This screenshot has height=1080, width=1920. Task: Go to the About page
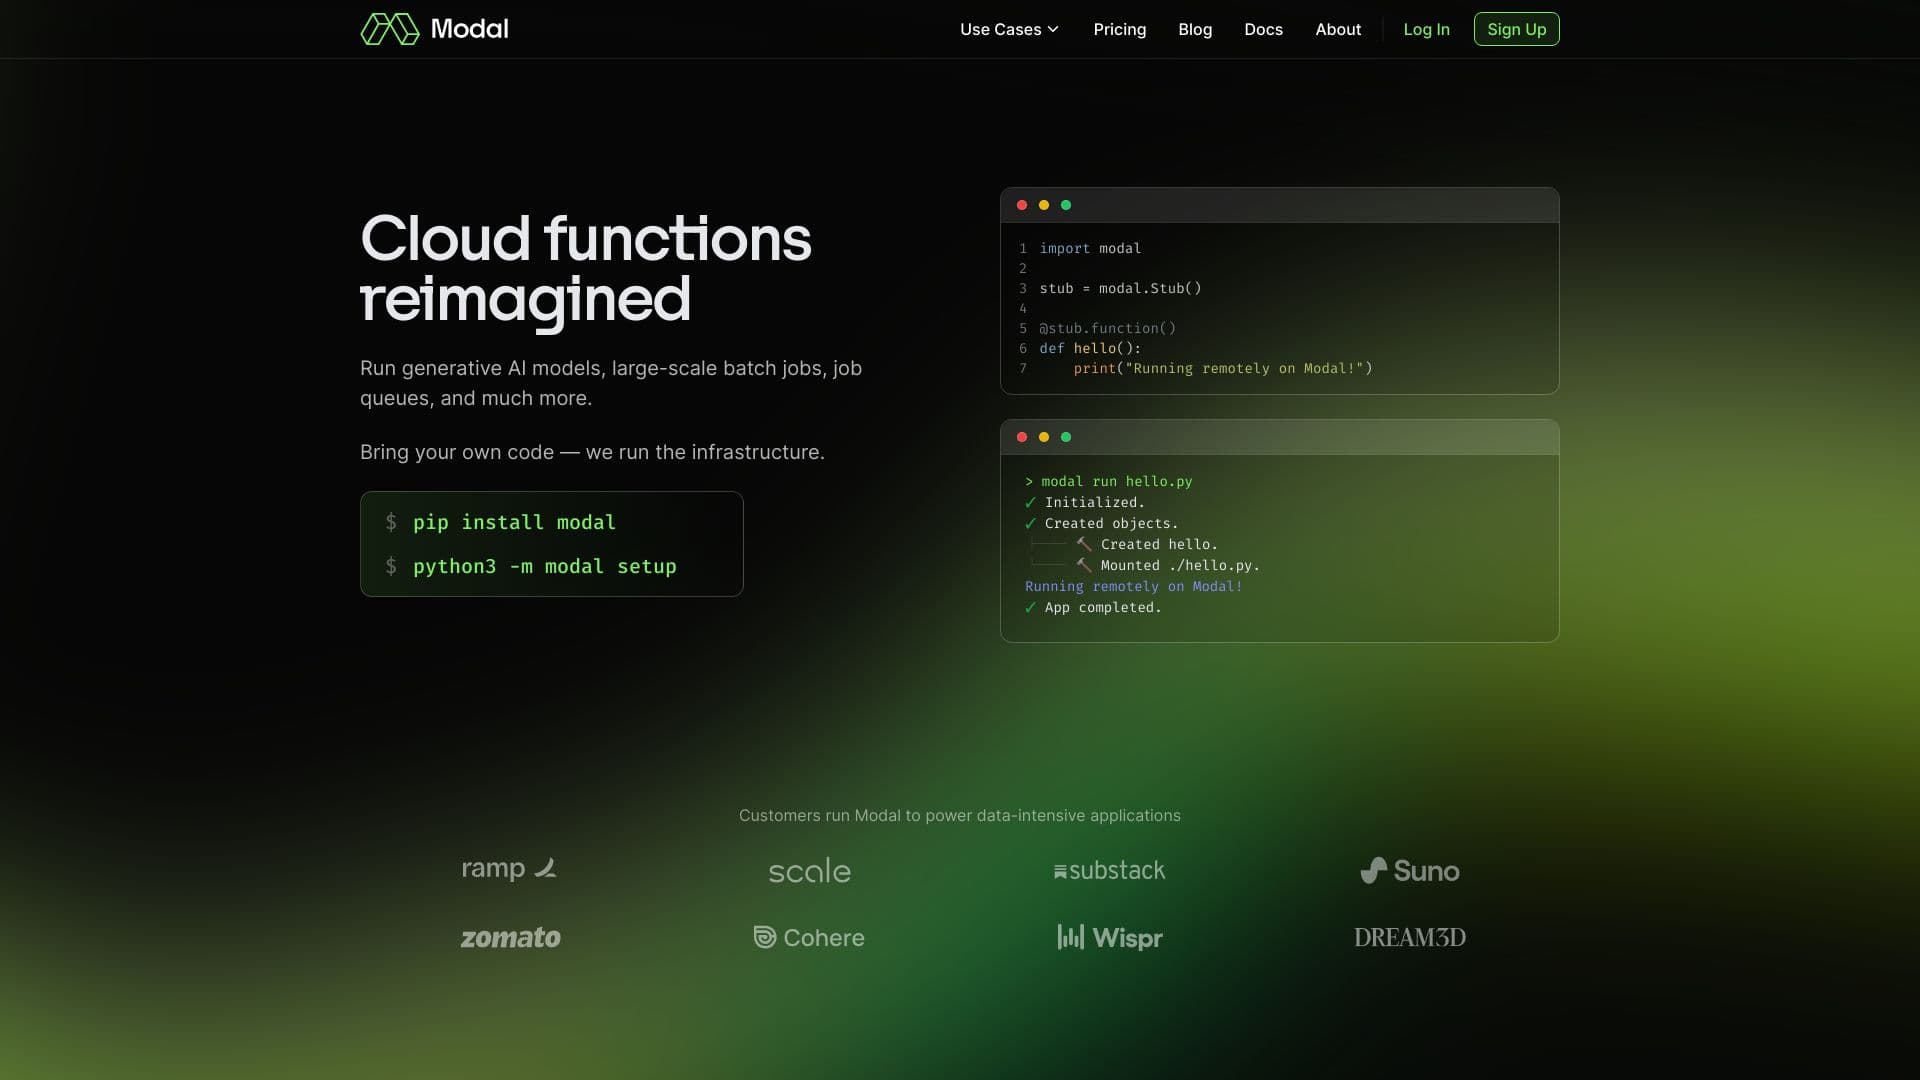(1338, 29)
